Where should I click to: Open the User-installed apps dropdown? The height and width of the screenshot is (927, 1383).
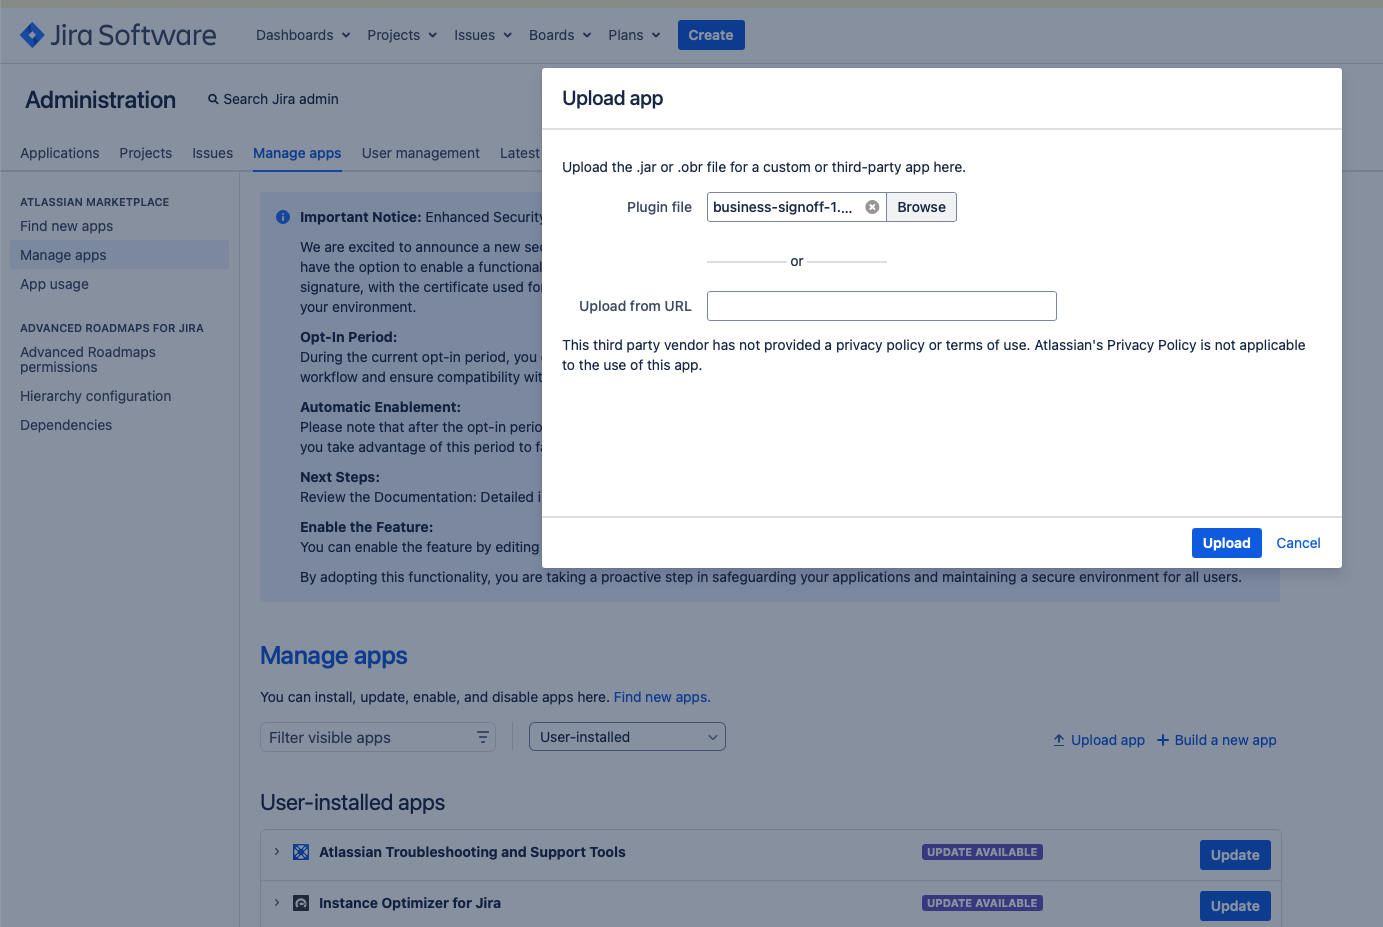point(627,736)
